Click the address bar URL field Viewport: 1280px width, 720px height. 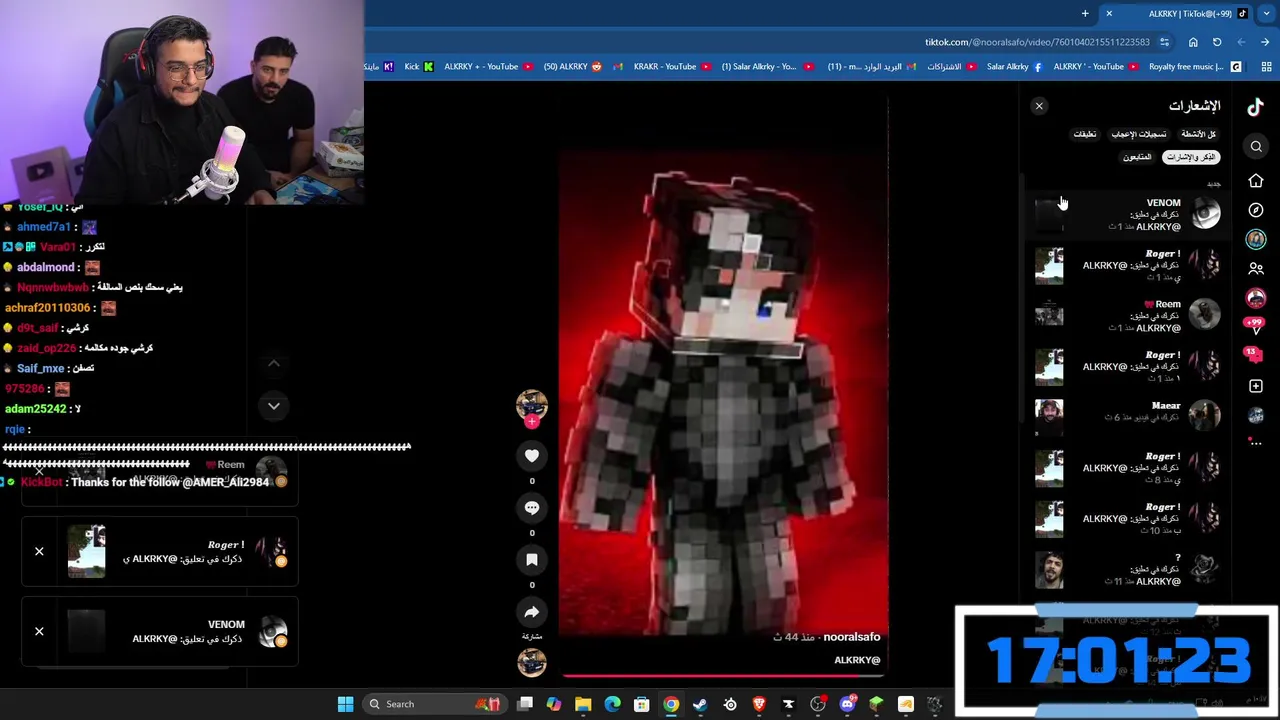pos(1037,42)
